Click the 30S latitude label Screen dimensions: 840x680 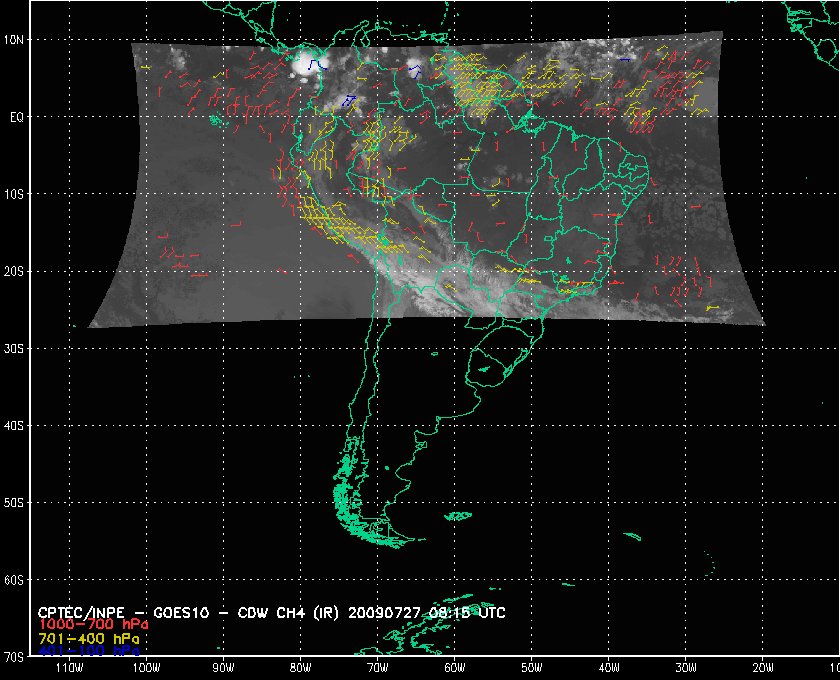point(14,348)
